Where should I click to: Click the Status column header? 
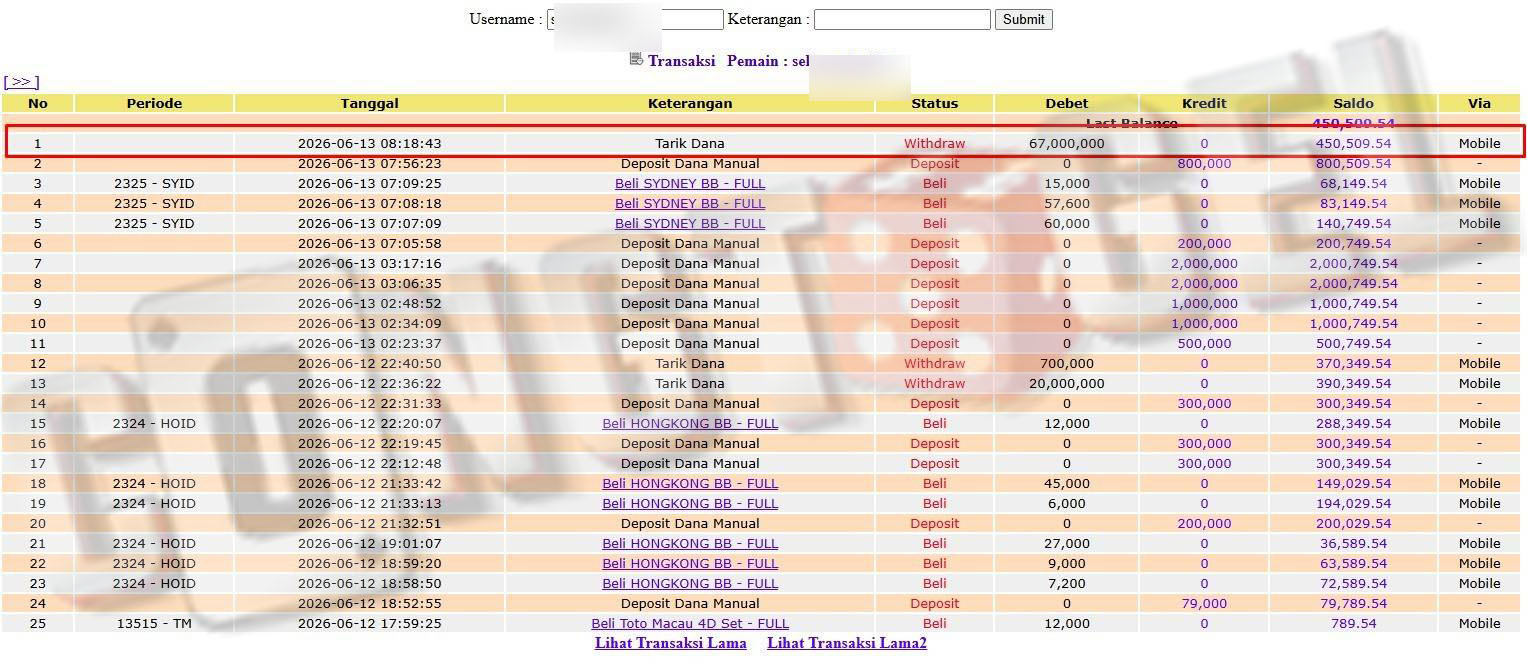point(935,103)
